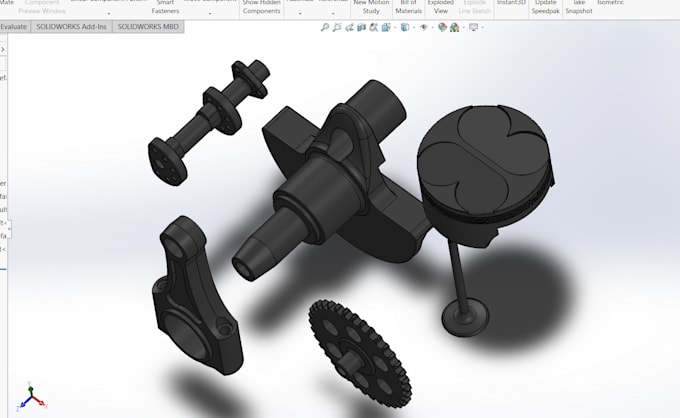Click the Take Snapshot command
The width and height of the screenshot is (680, 418).
point(579,7)
